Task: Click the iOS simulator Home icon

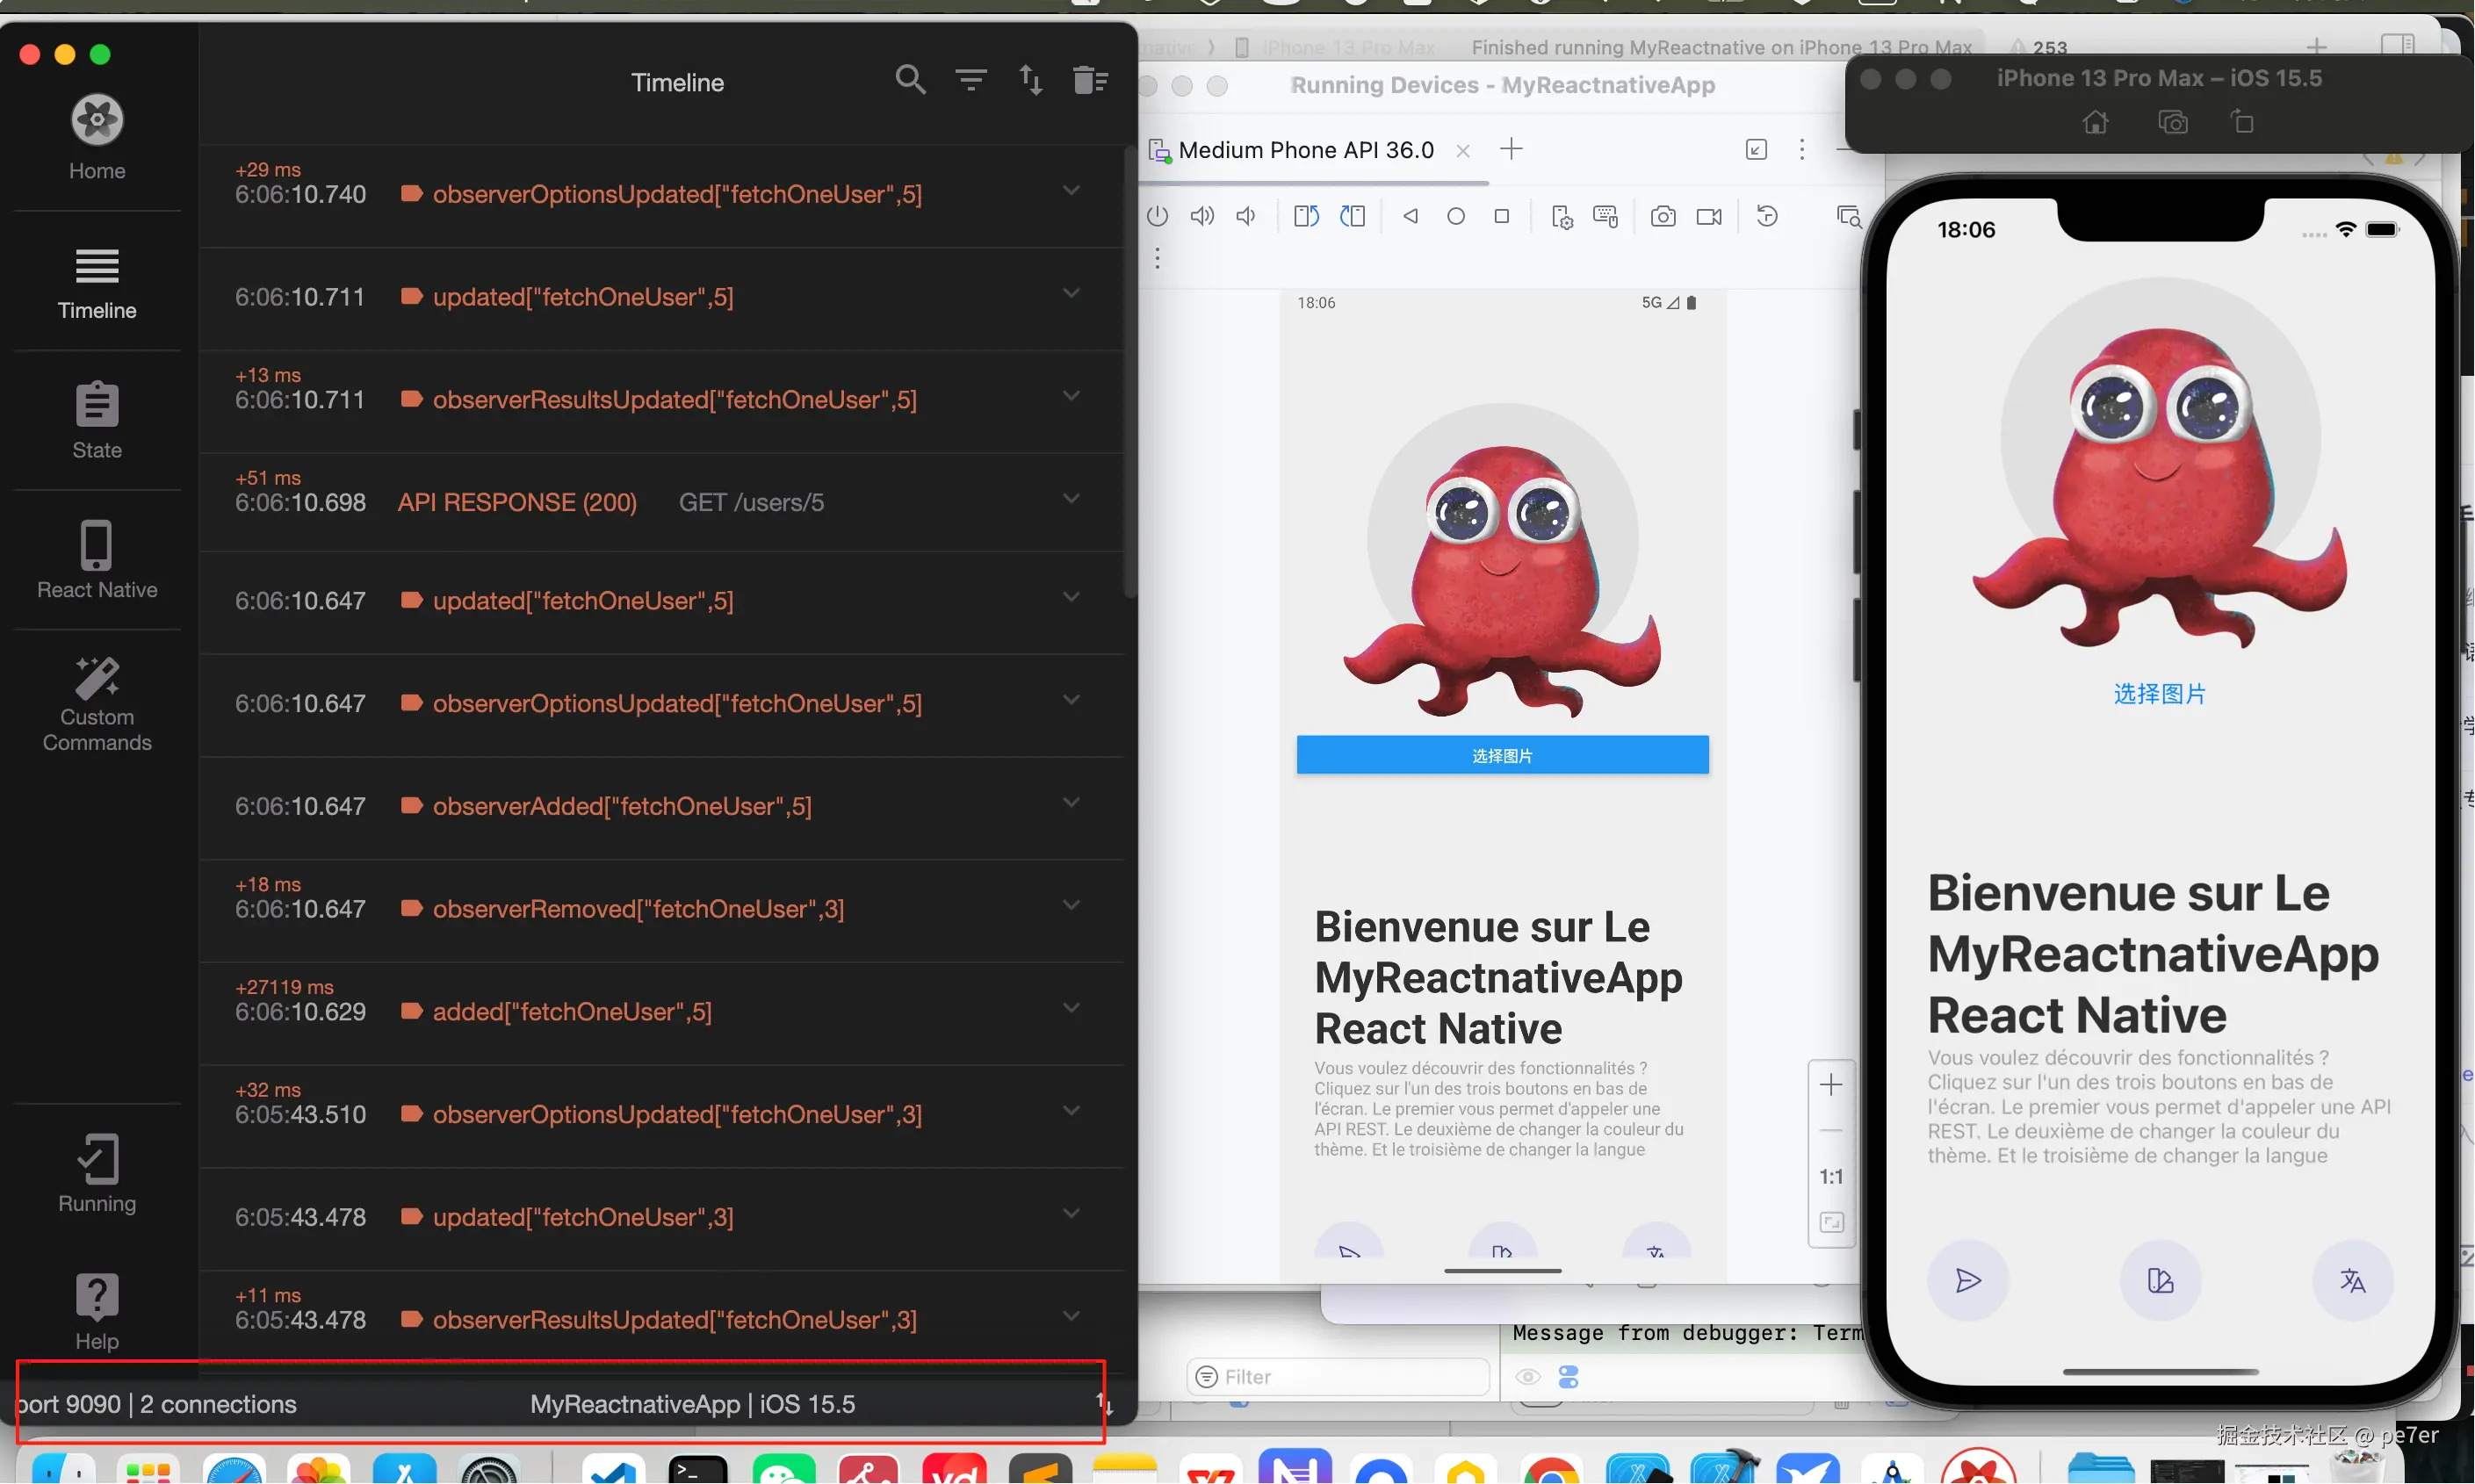Action: coord(2095,122)
